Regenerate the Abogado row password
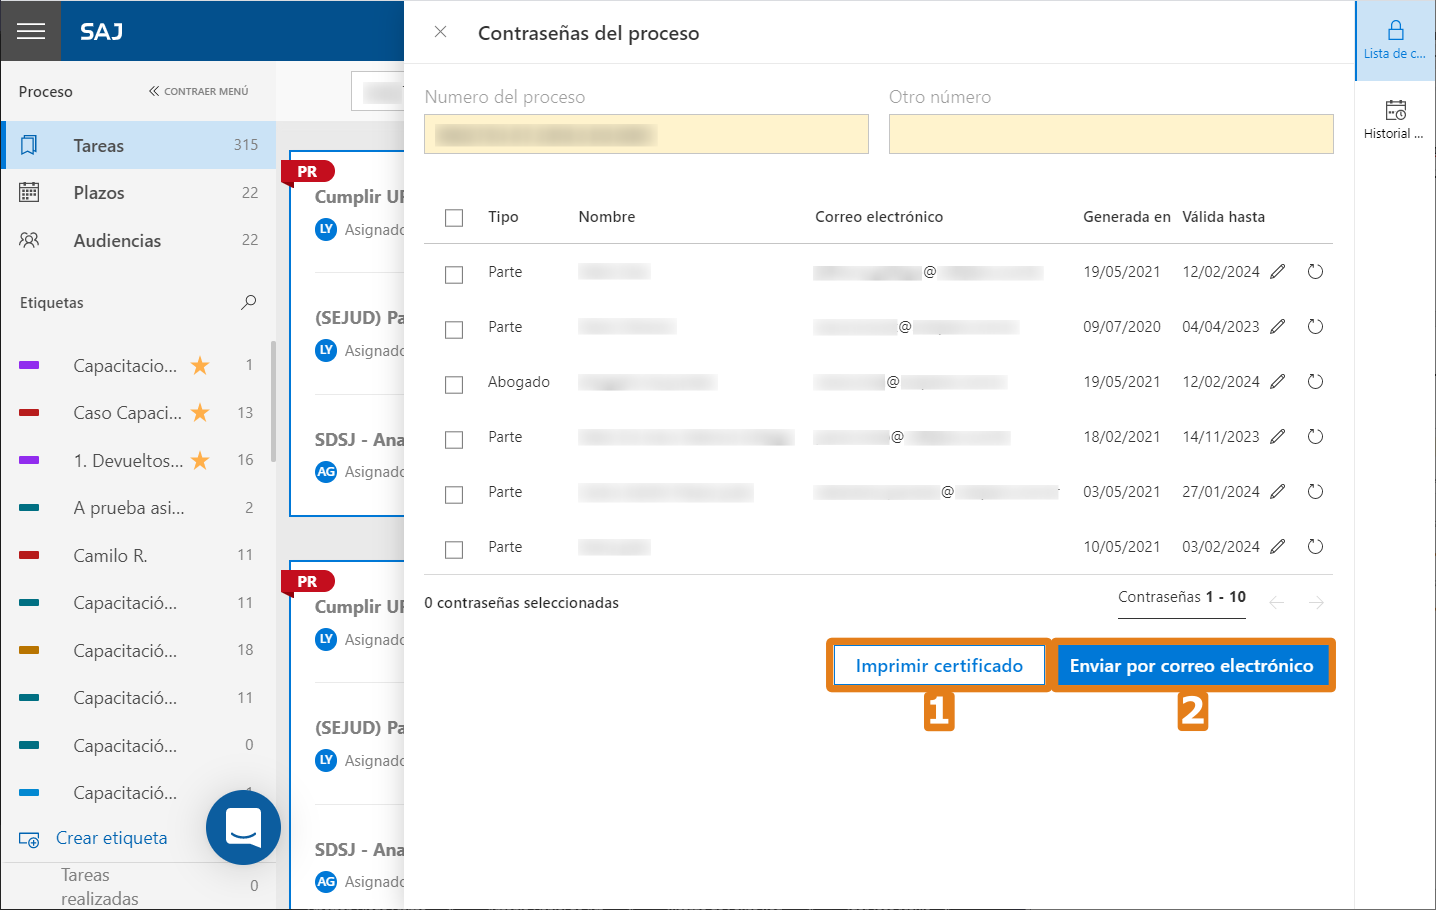1436x910 pixels. click(x=1315, y=382)
